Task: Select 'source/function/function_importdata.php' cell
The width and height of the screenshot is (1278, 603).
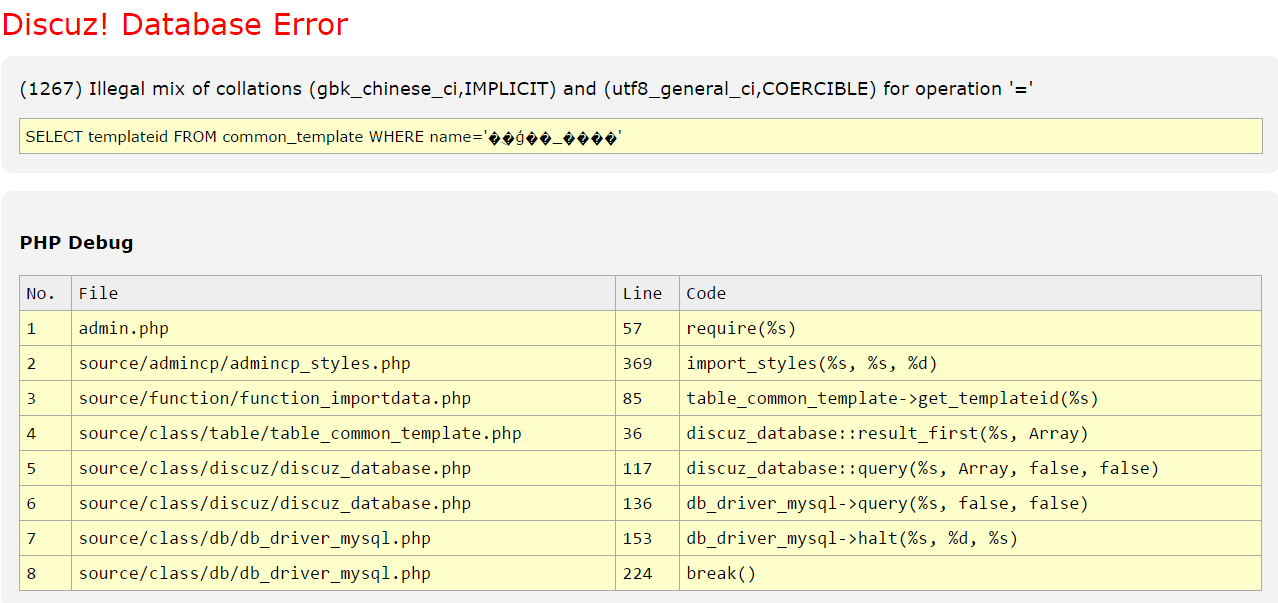Action: (x=343, y=398)
